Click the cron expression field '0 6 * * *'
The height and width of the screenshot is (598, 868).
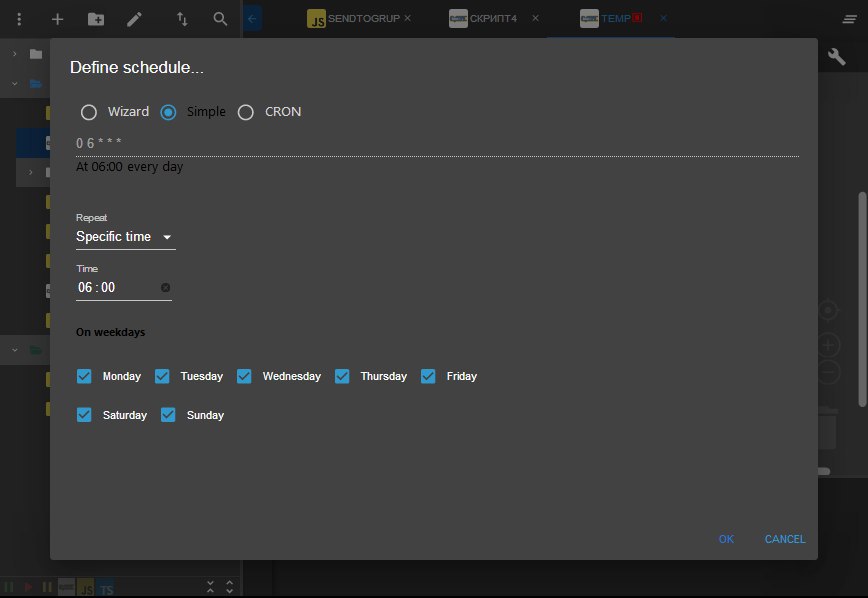[x=437, y=143]
